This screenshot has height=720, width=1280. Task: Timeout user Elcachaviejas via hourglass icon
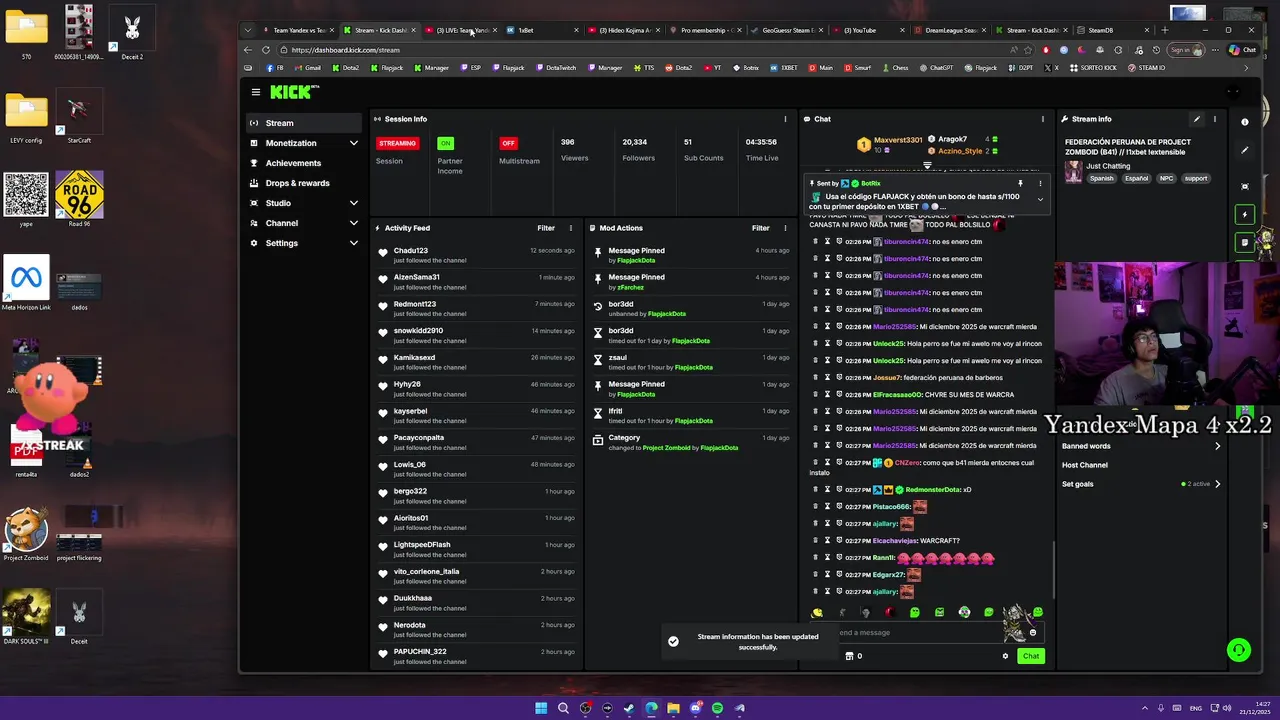tap(827, 541)
